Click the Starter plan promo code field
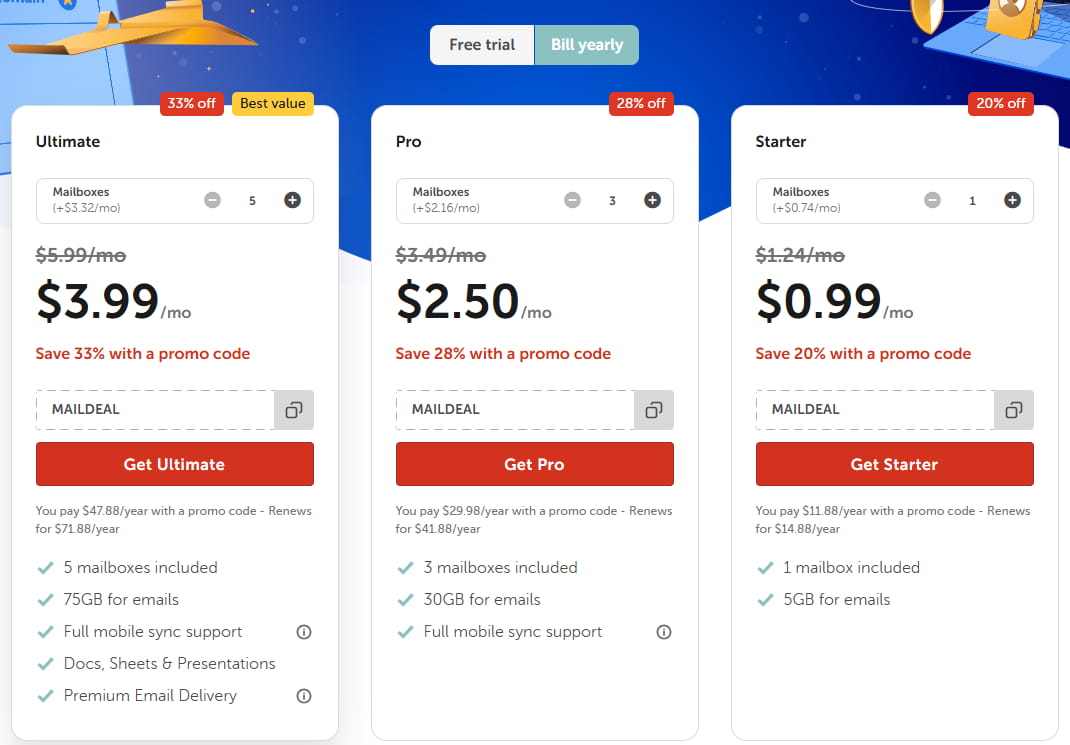Image resolution: width=1070 pixels, height=745 pixels. (x=875, y=410)
